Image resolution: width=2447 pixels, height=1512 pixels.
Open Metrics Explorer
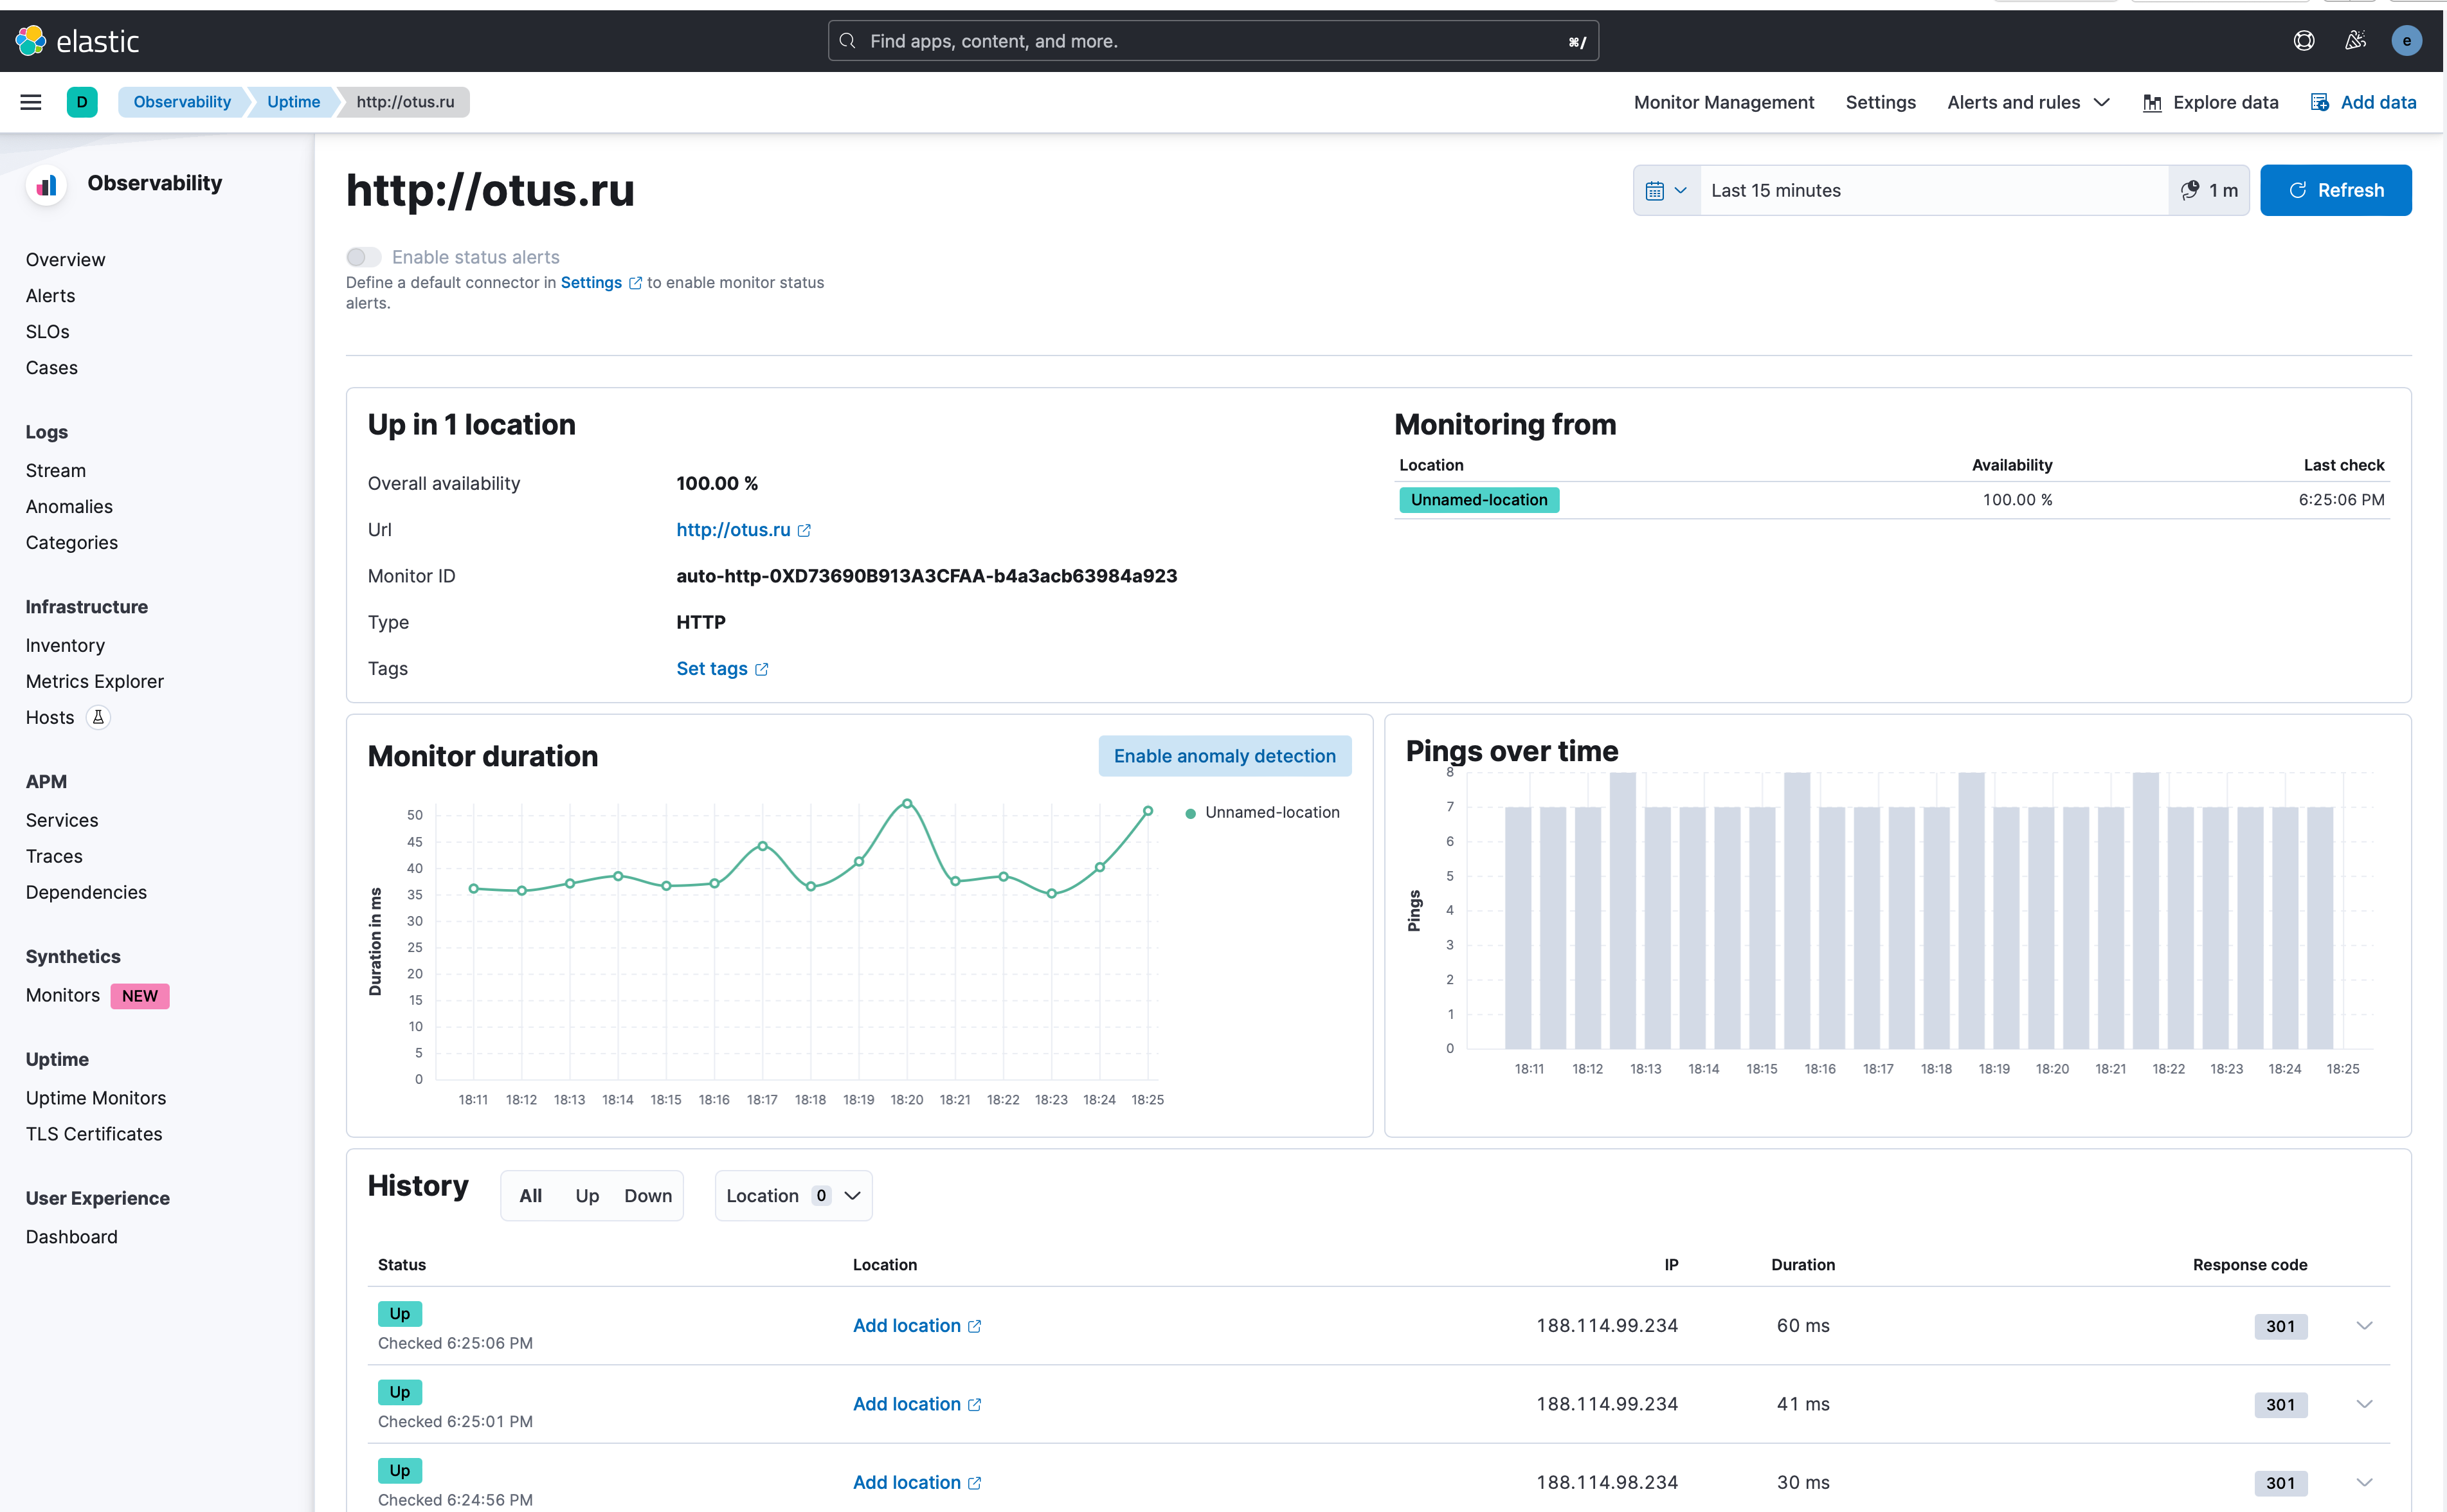[x=94, y=681]
